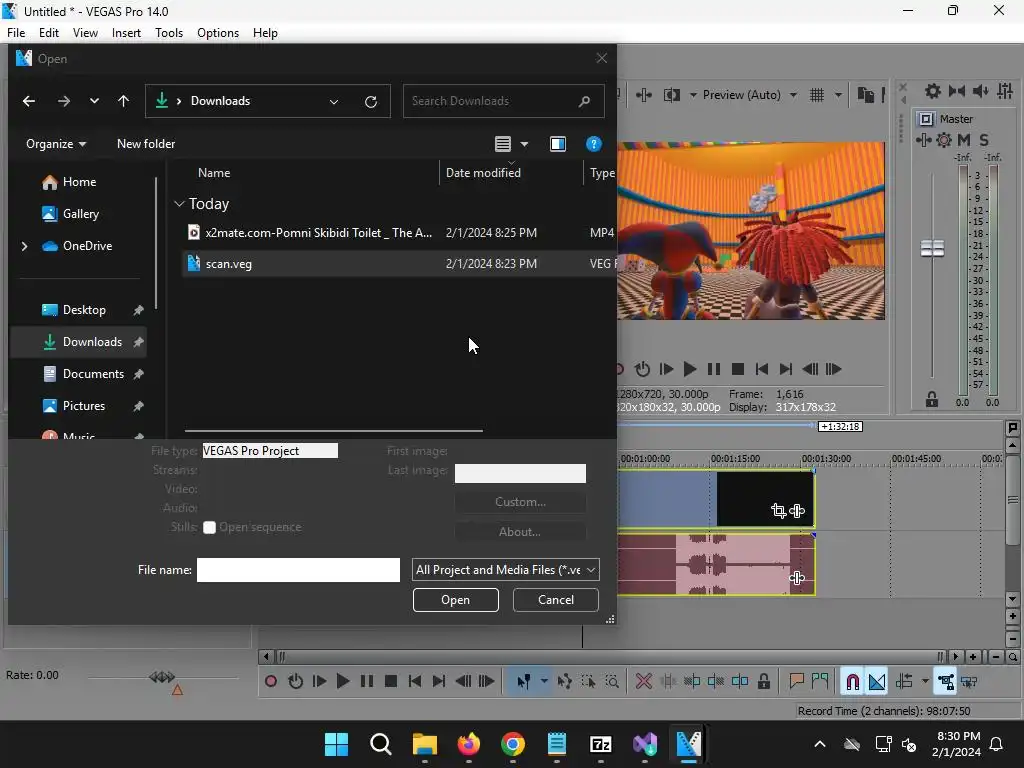This screenshot has width=1024, height=768.
Task: Go to start in the timeline transport bar
Action: [x=415, y=682]
